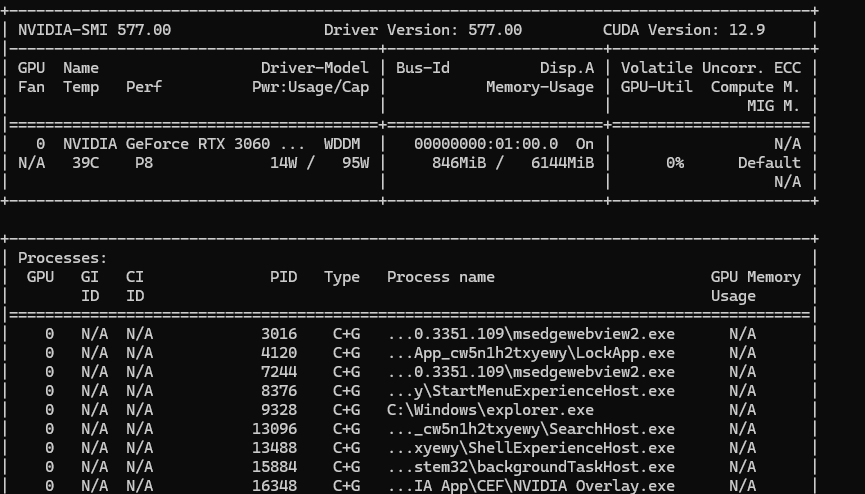Click the On display-active value

[x=585, y=144]
